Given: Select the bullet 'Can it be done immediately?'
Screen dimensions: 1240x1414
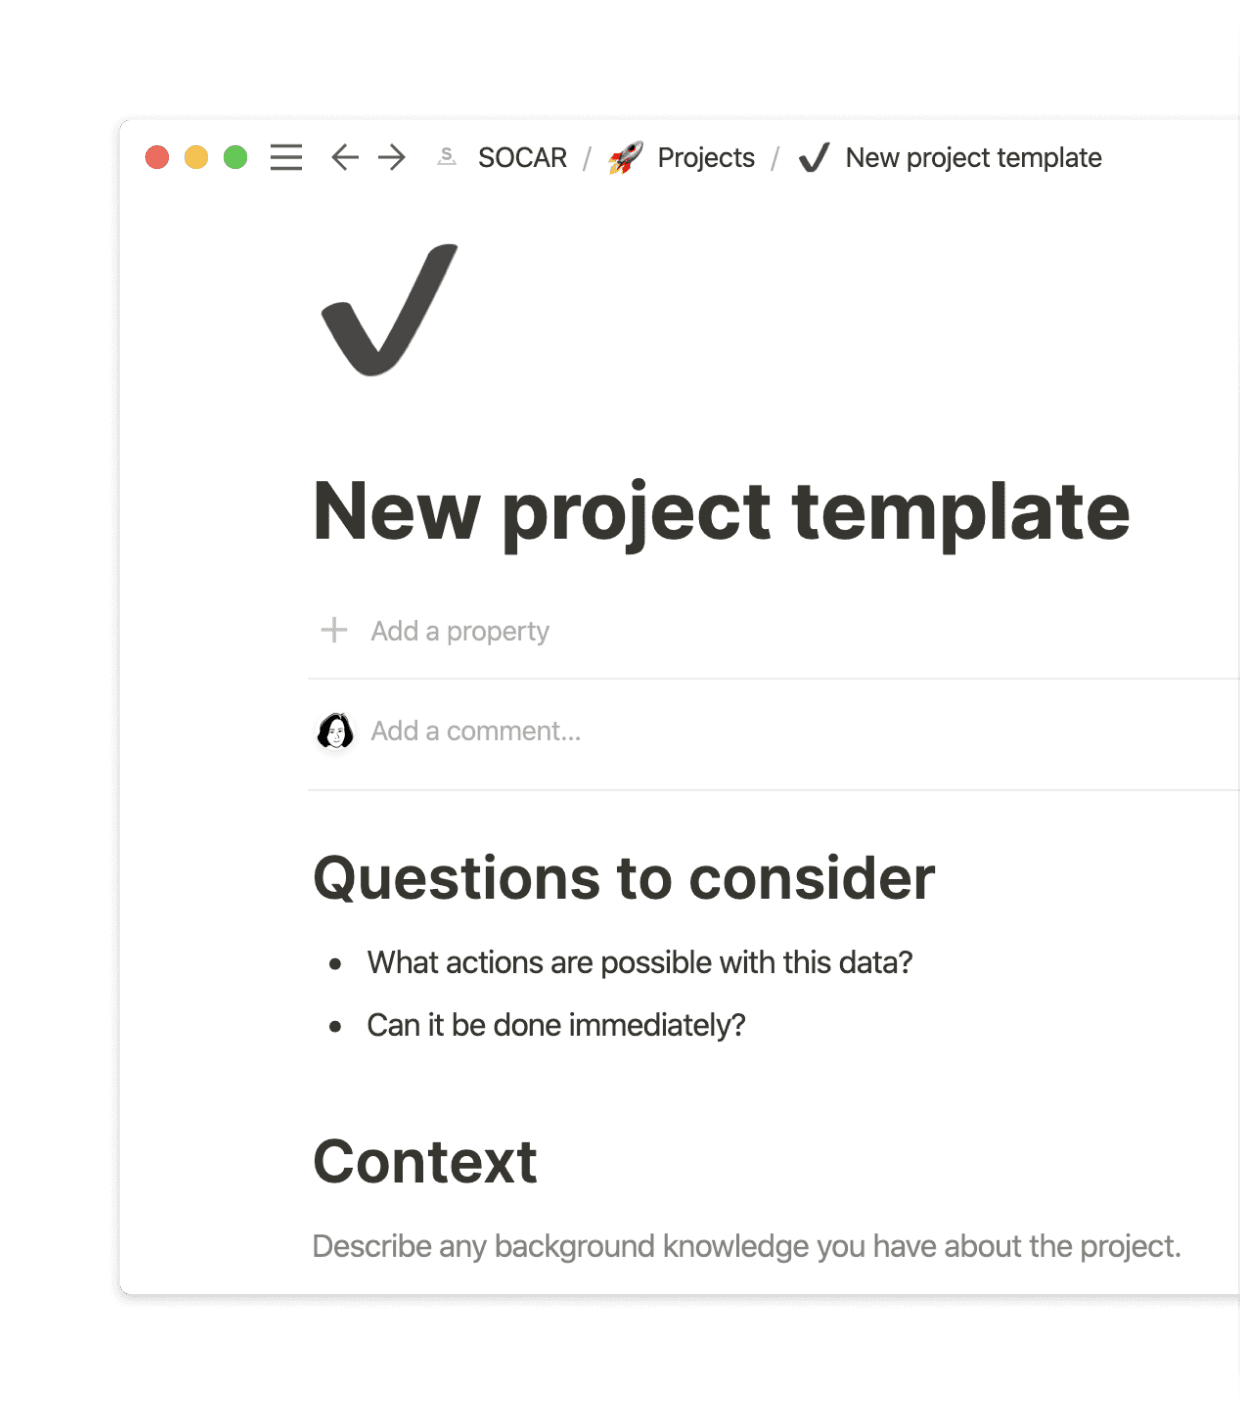Looking at the screenshot, I should pyautogui.click(x=556, y=1024).
